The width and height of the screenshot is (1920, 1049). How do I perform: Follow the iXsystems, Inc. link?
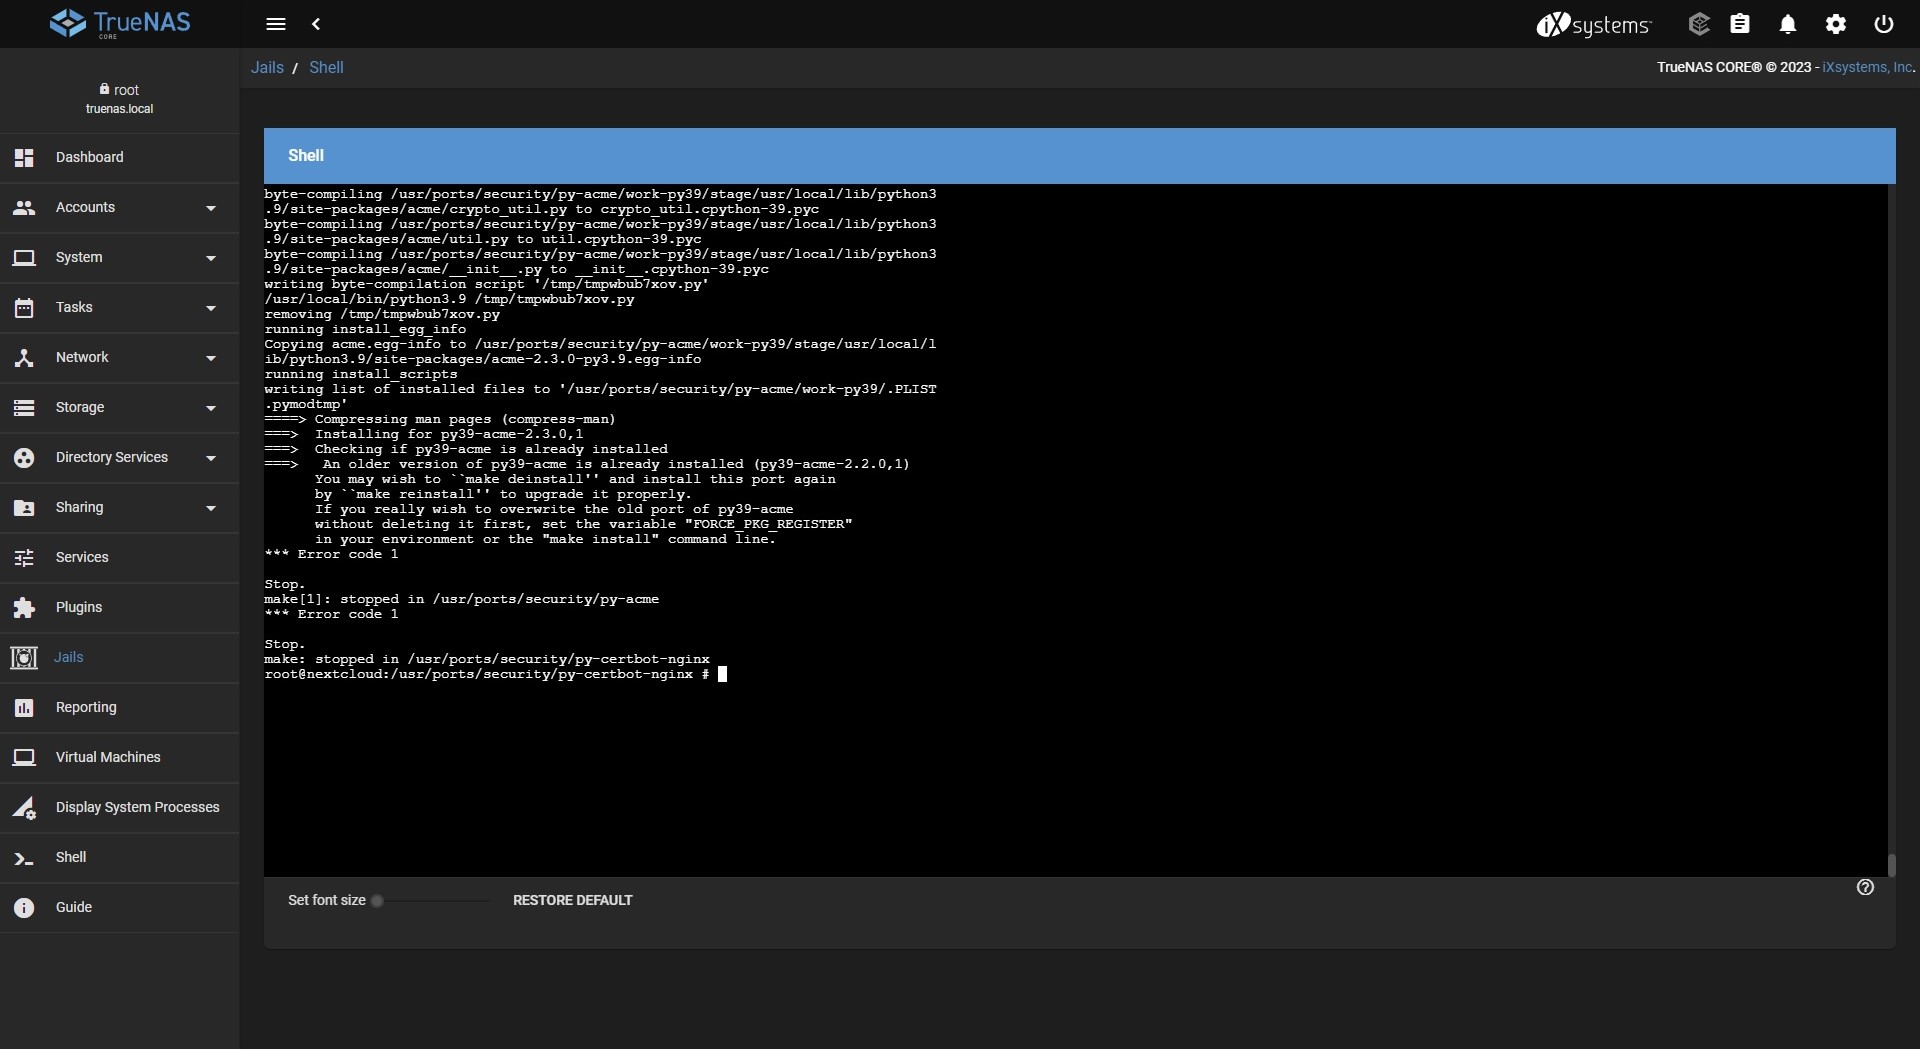[1868, 67]
